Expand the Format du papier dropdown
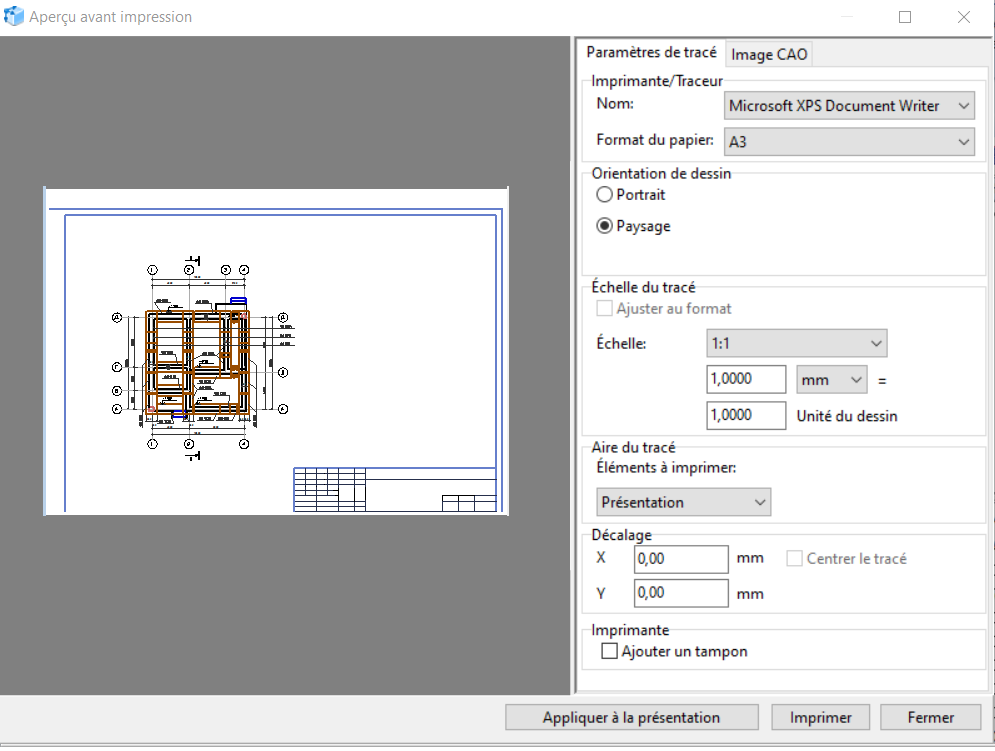This screenshot has height=751, width=995. click(848, 142)
